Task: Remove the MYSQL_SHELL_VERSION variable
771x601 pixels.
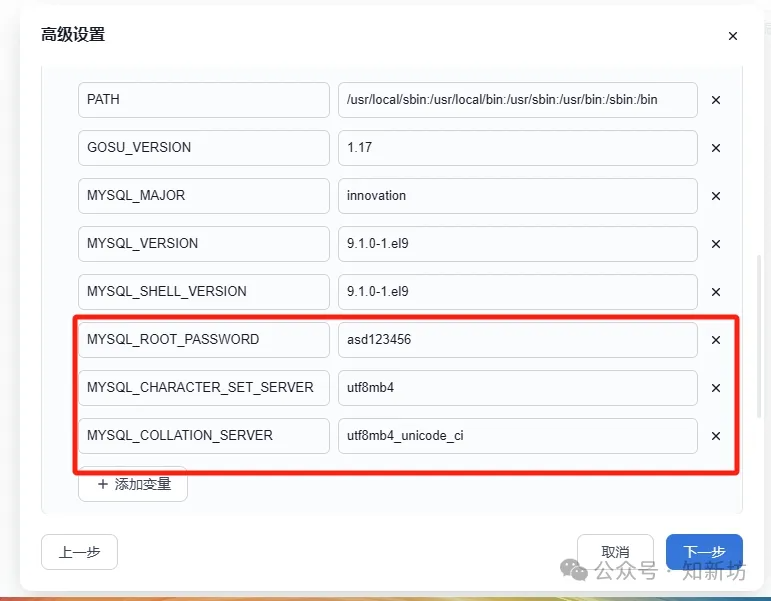Action: [x=715, y=292]
